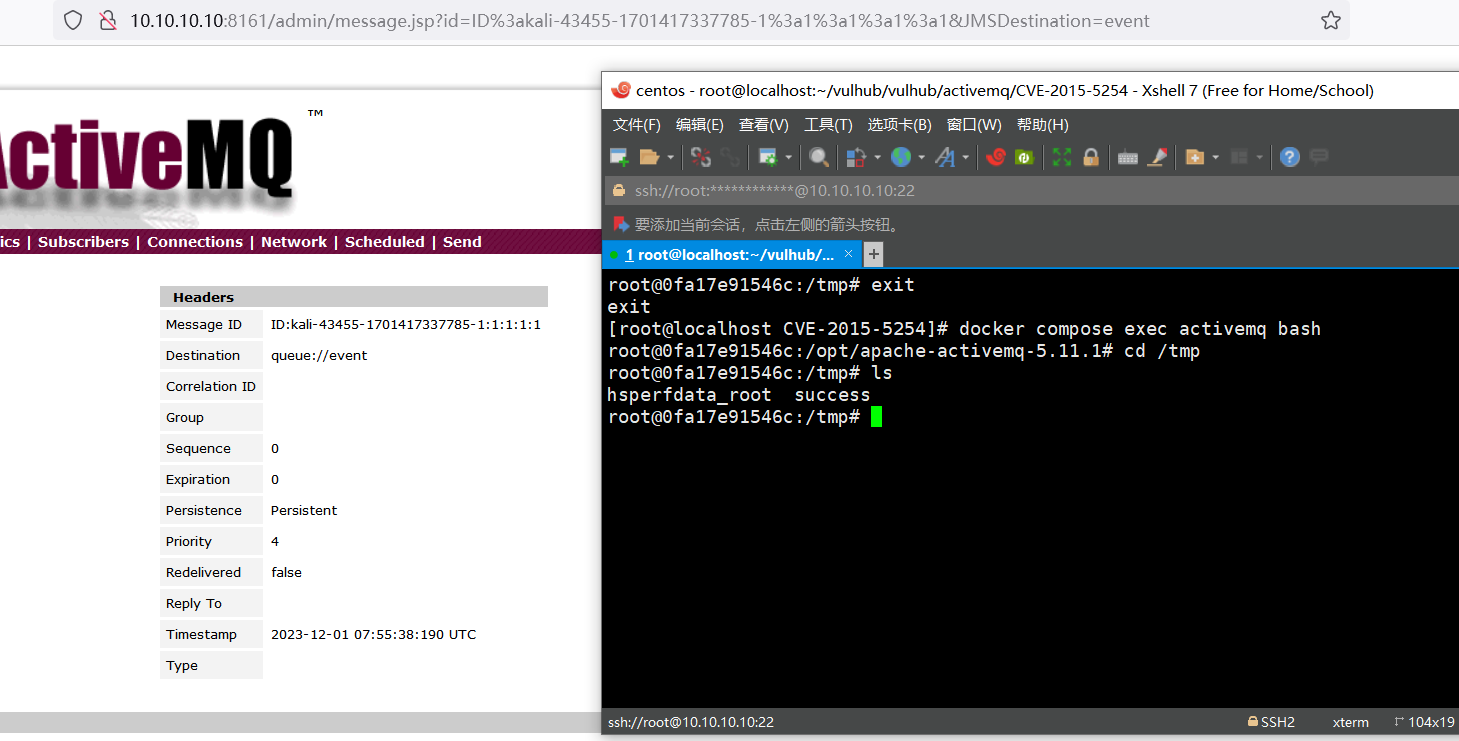This screenshot has width=1459, height=741.
Task: Expand layout icon dropdown arrow
Action: (1260, 157)
